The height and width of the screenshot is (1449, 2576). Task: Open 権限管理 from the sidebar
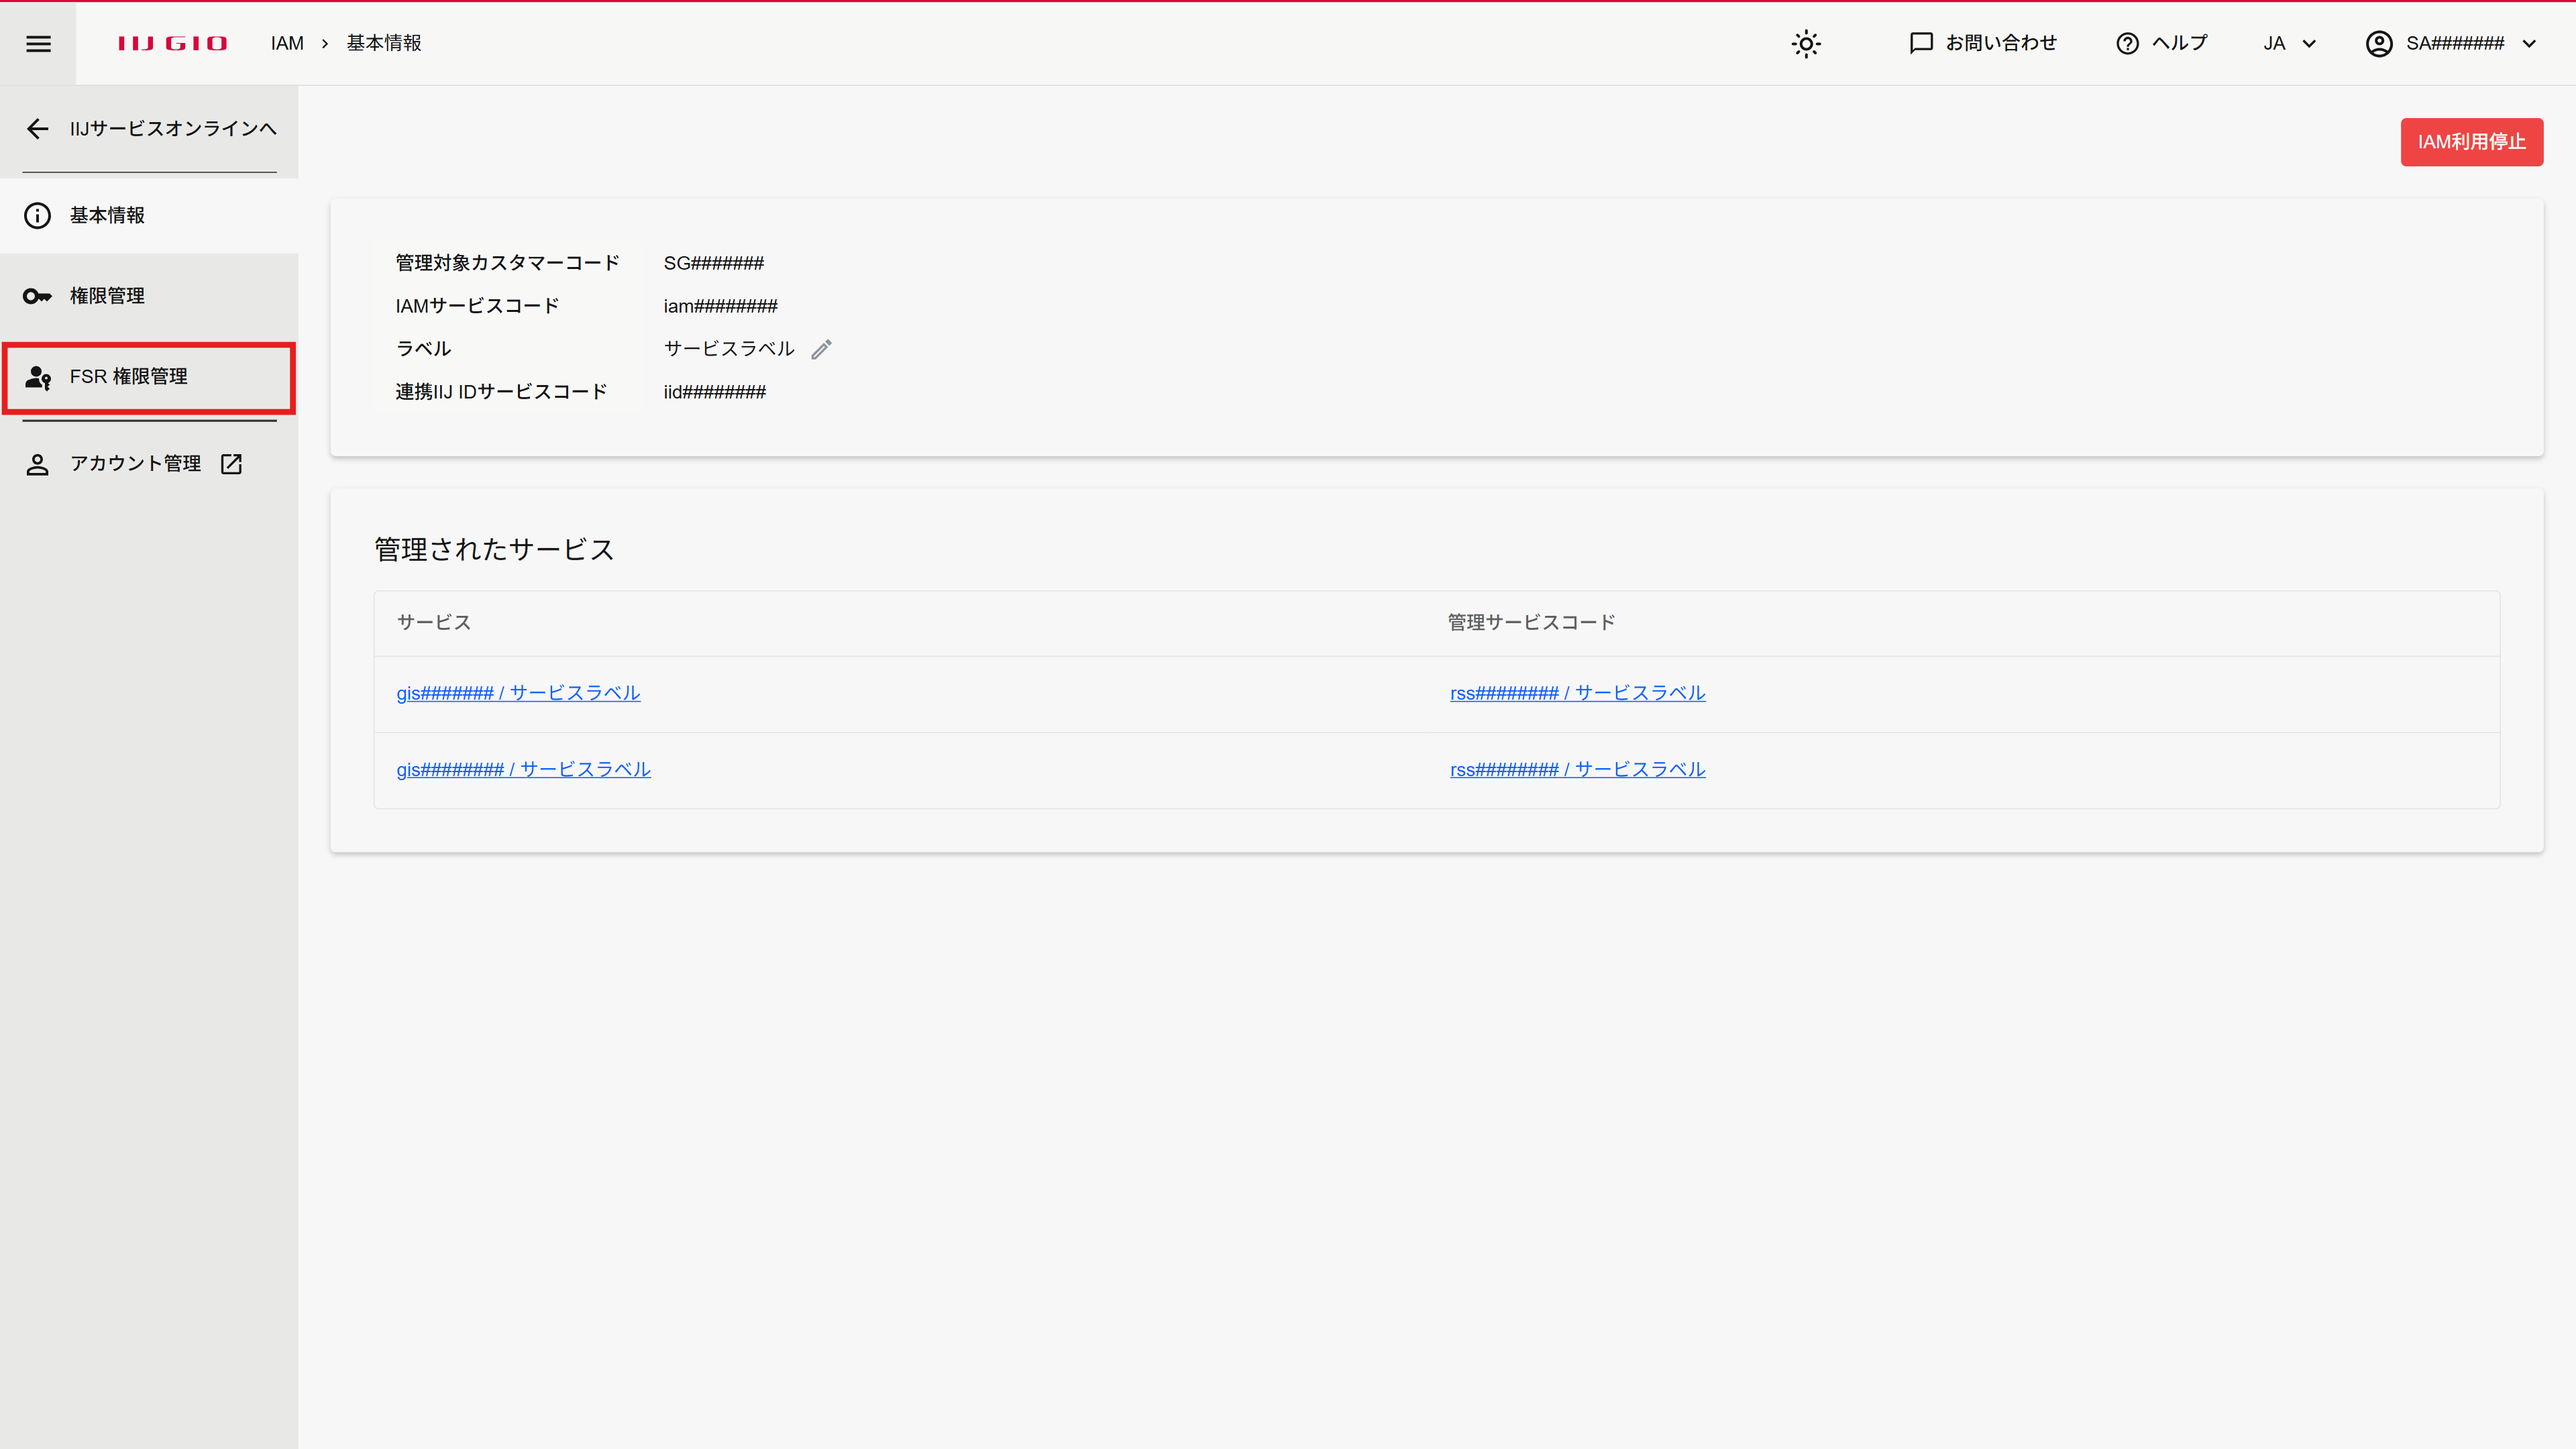tap(108, 296)
